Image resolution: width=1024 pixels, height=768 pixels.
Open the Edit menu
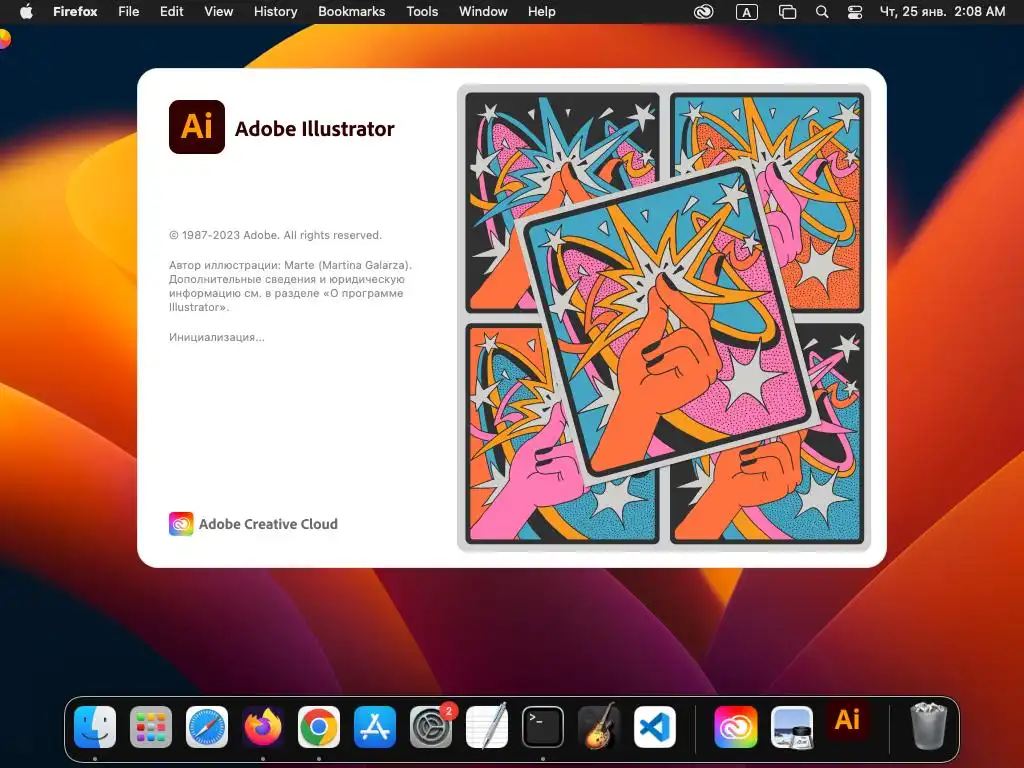point(172,12)
